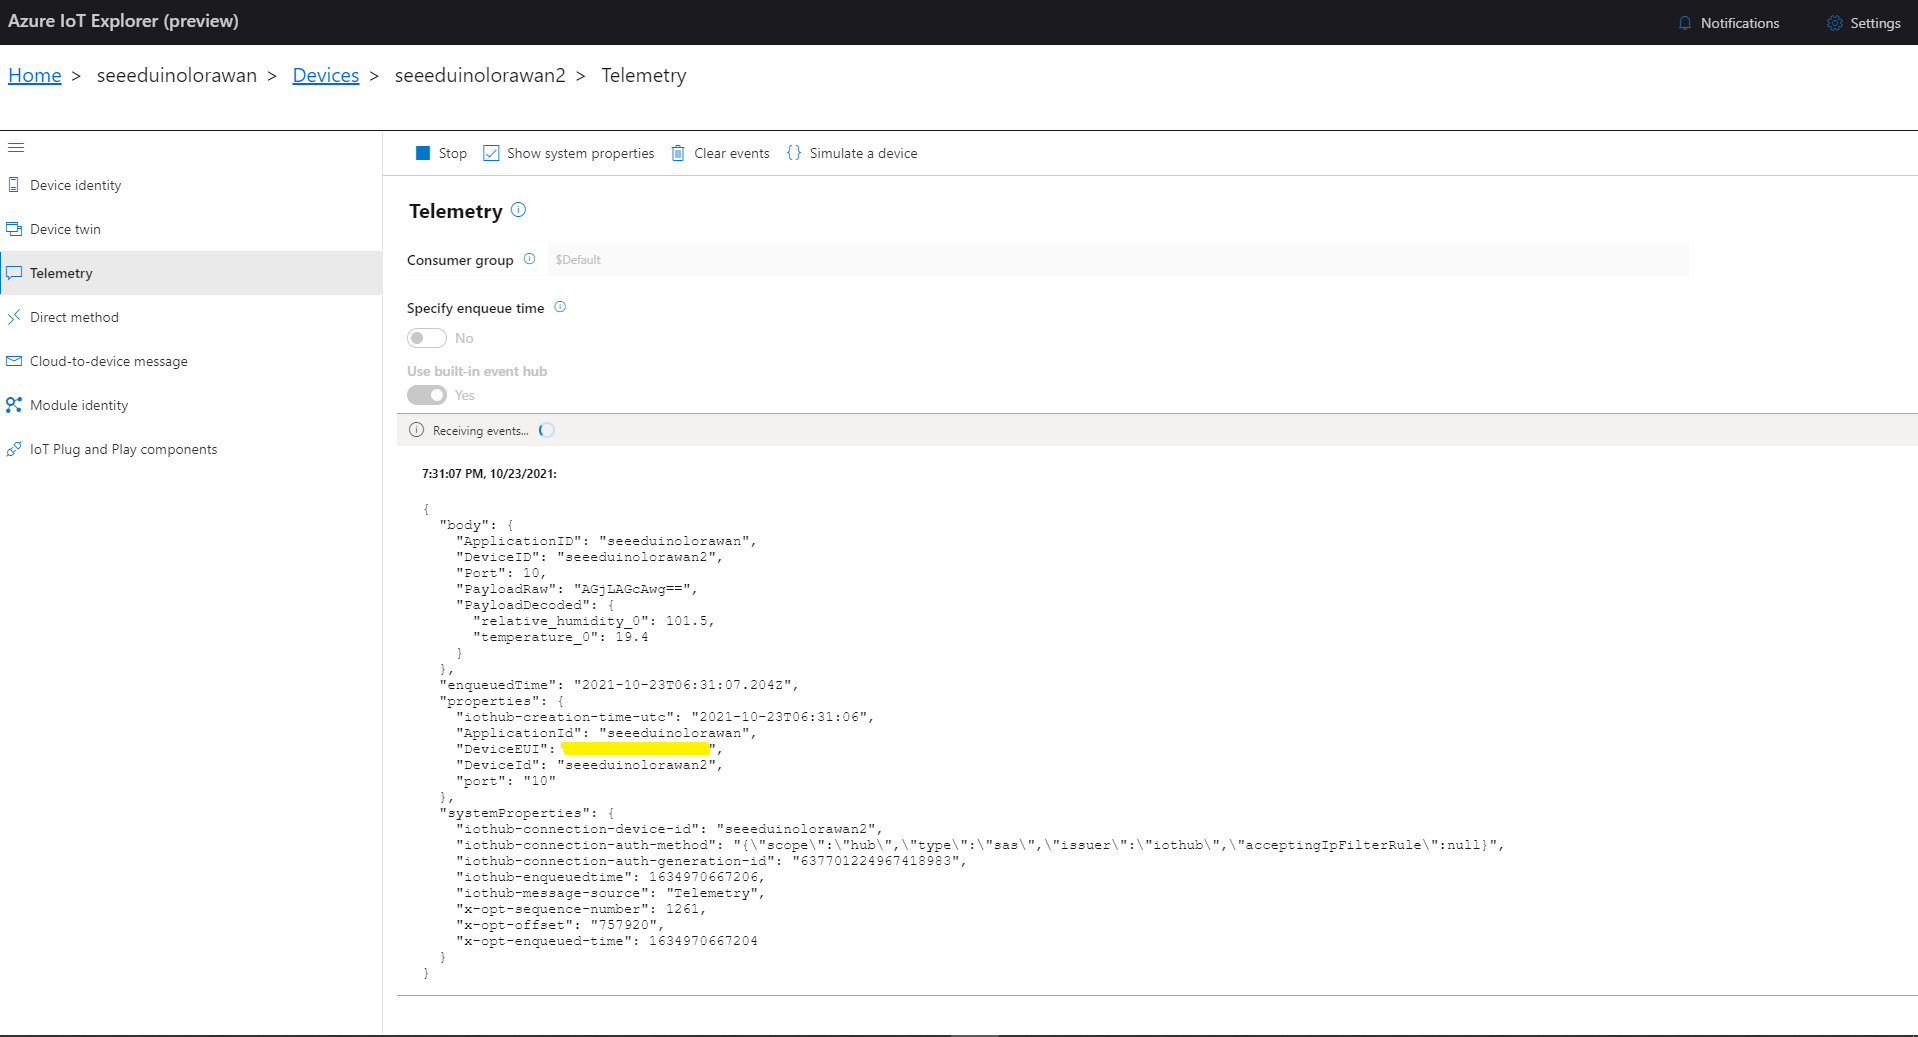Open Direct method page
Image resolution: width=1918 pixels, height=1037 pixels.
tap(74, 317)
